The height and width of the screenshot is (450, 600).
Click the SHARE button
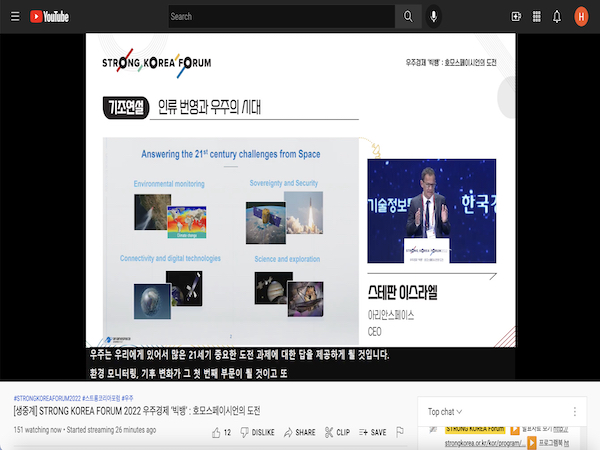pos(300,432)
